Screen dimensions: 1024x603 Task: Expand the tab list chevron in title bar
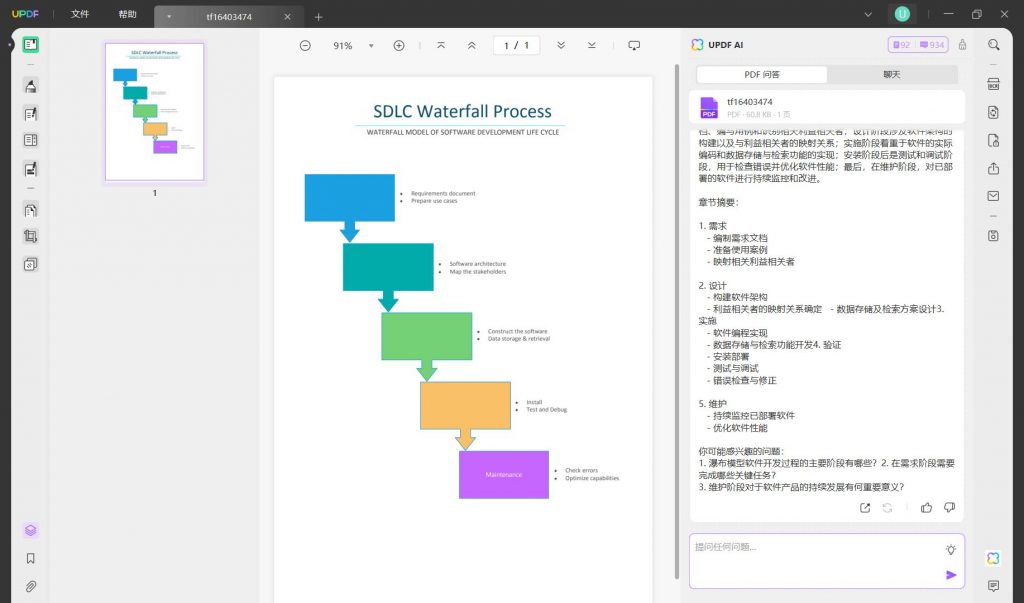868,14
